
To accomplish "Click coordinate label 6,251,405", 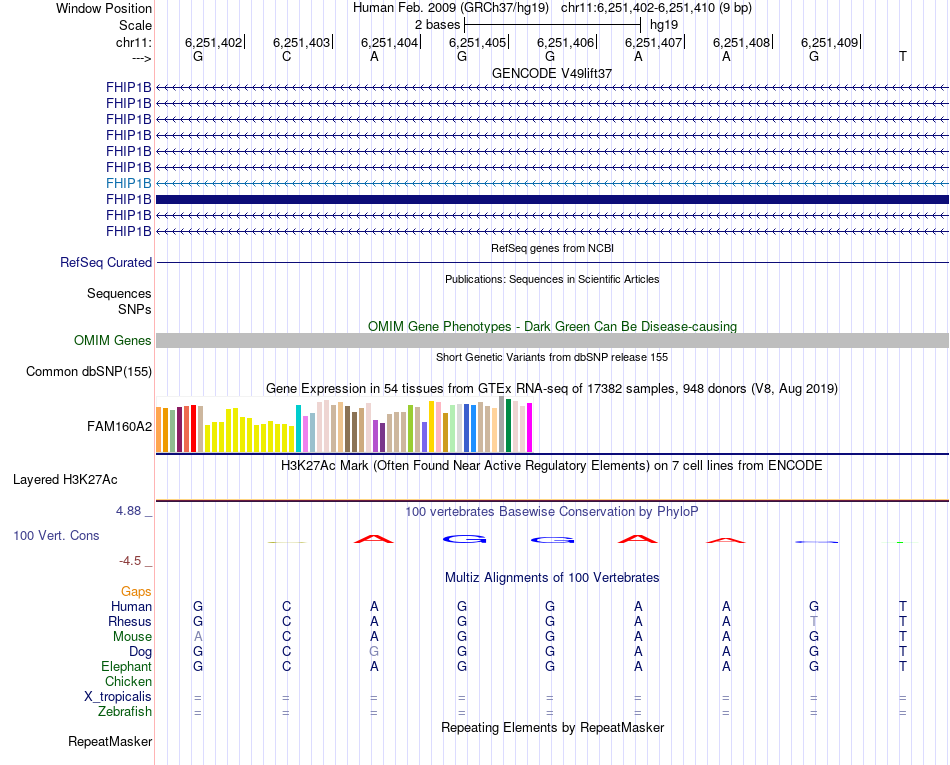I will [x=477, y=42].
